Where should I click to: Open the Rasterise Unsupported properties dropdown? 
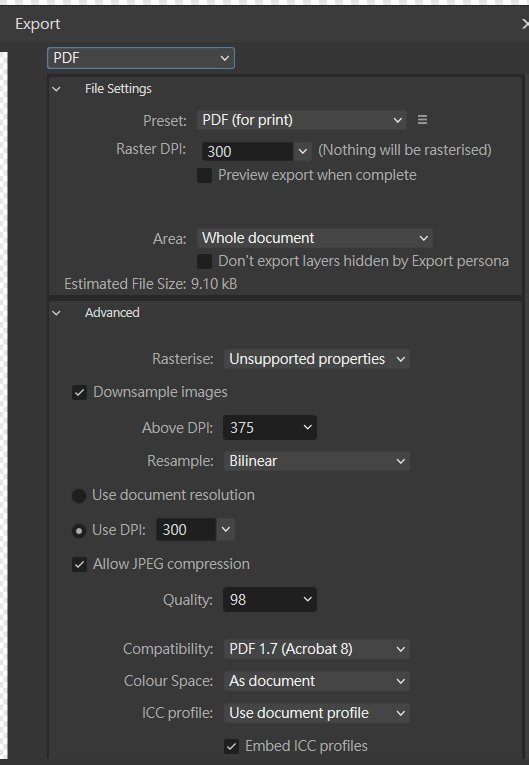316,359
